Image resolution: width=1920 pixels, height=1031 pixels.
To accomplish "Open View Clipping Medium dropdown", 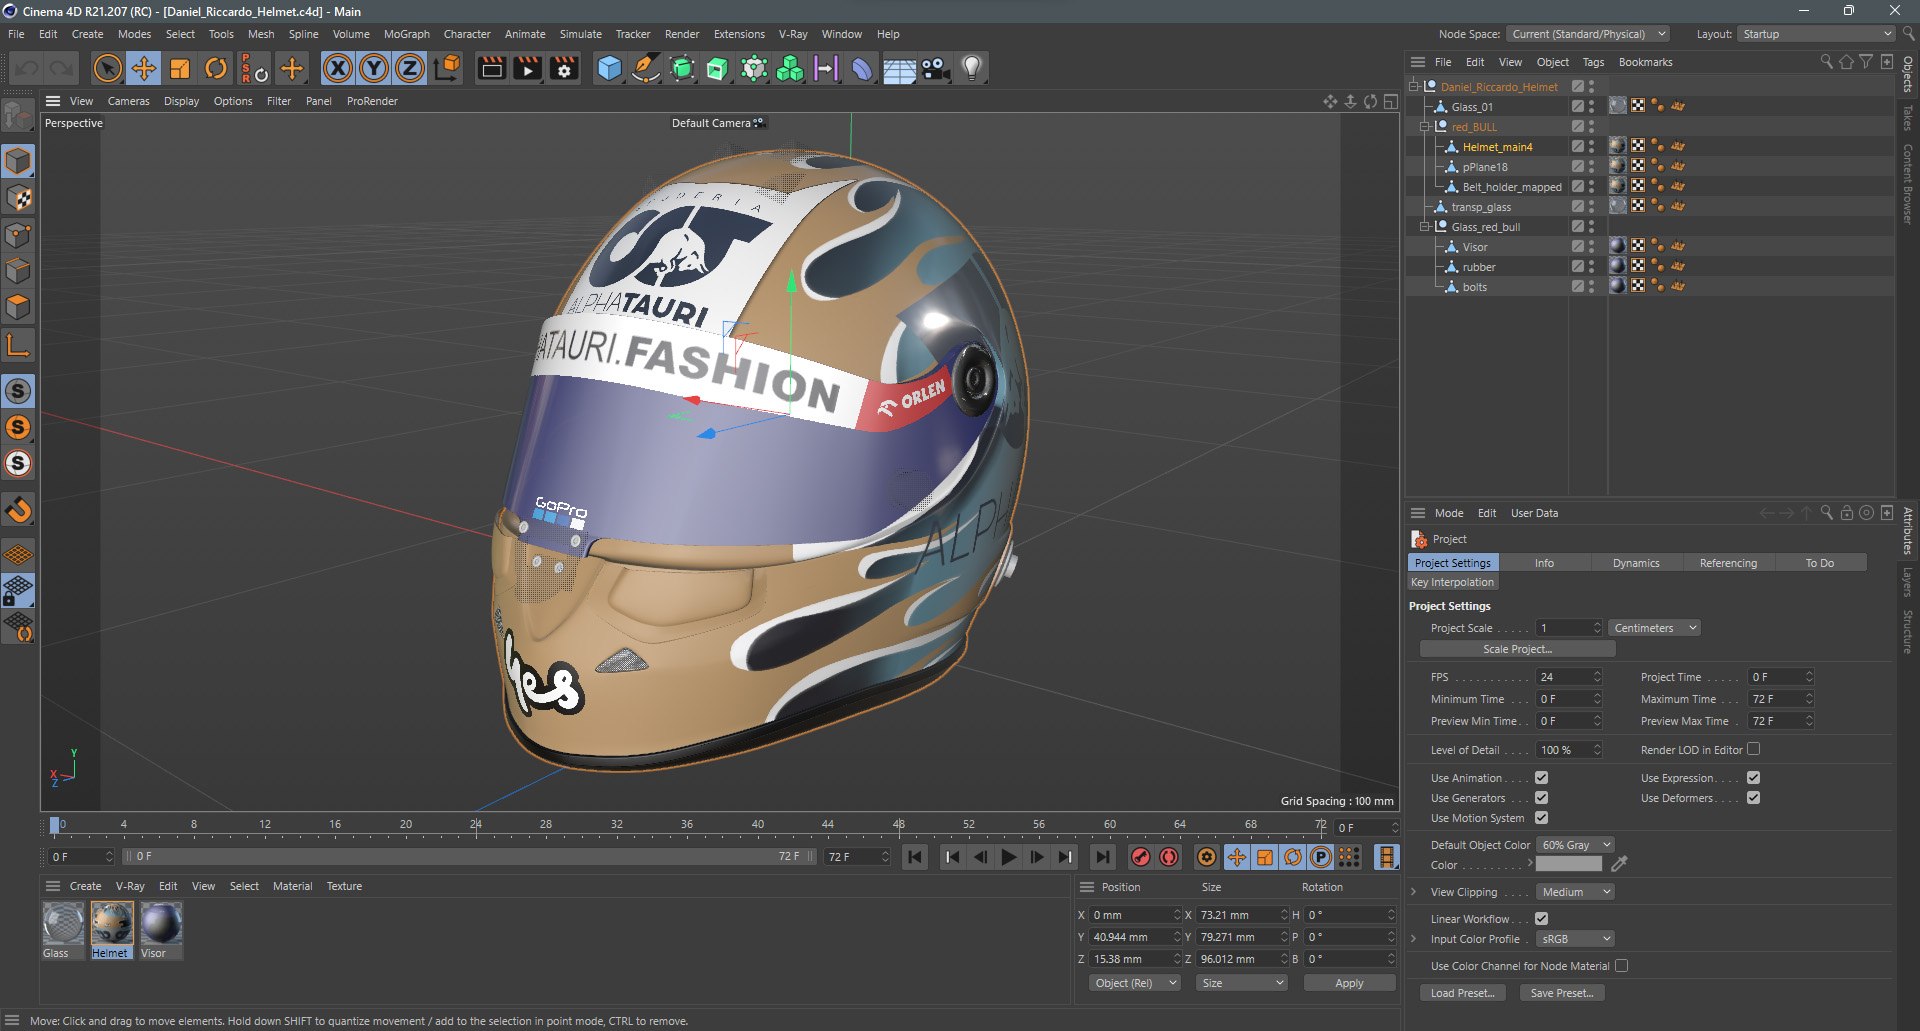I will point(1575,892).
